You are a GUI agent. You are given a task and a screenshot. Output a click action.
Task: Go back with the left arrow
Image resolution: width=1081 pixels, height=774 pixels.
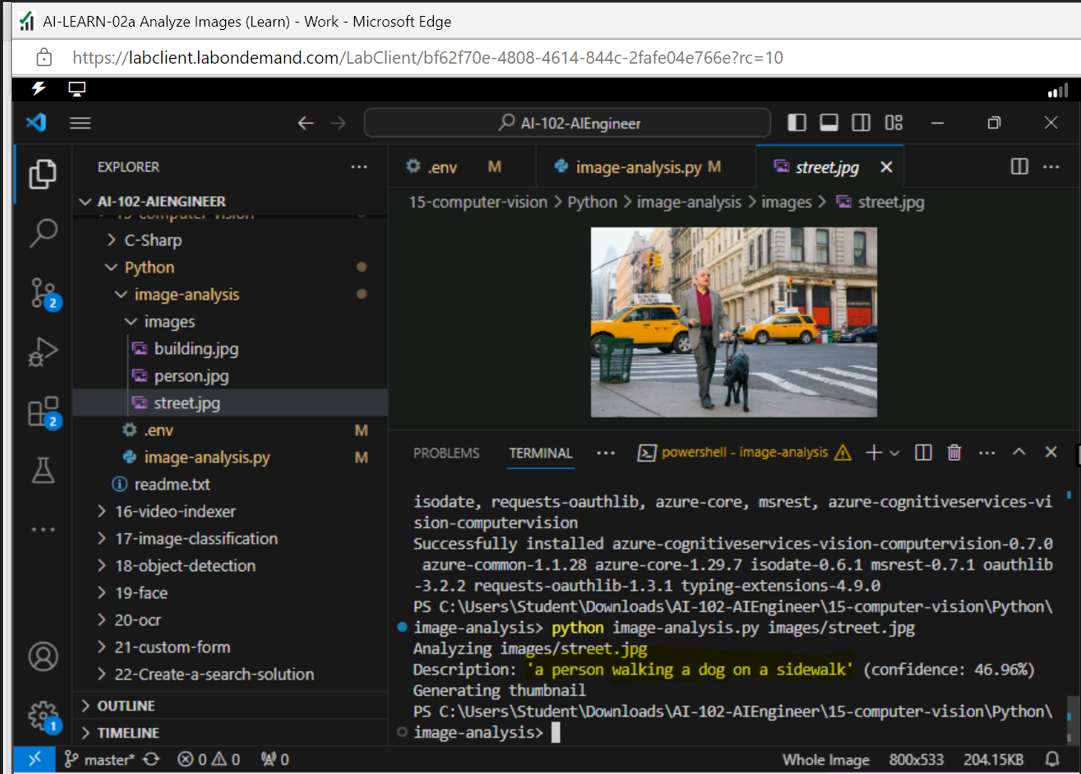[x=305, y=123]
